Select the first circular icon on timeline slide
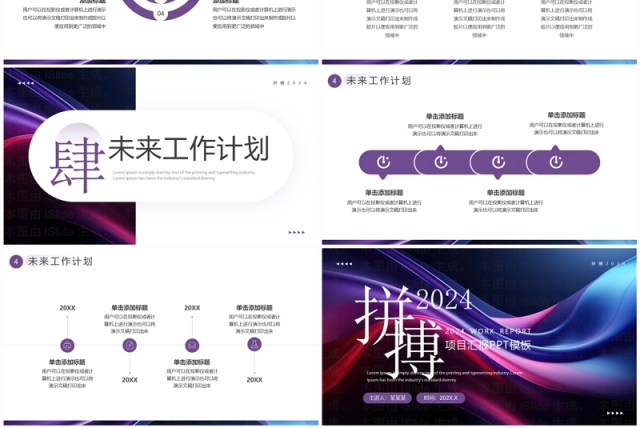 (x=67, y=345)
